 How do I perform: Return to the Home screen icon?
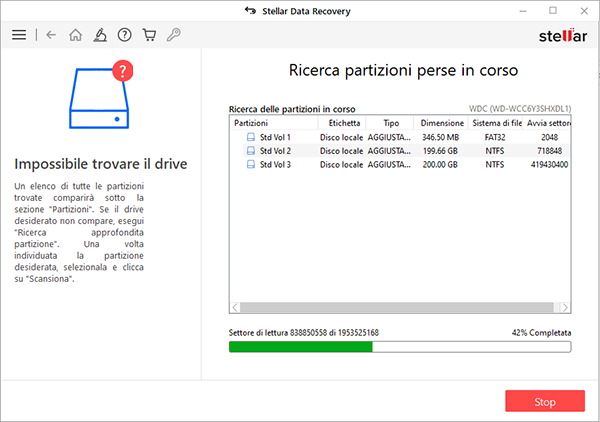tap(75, 35)
